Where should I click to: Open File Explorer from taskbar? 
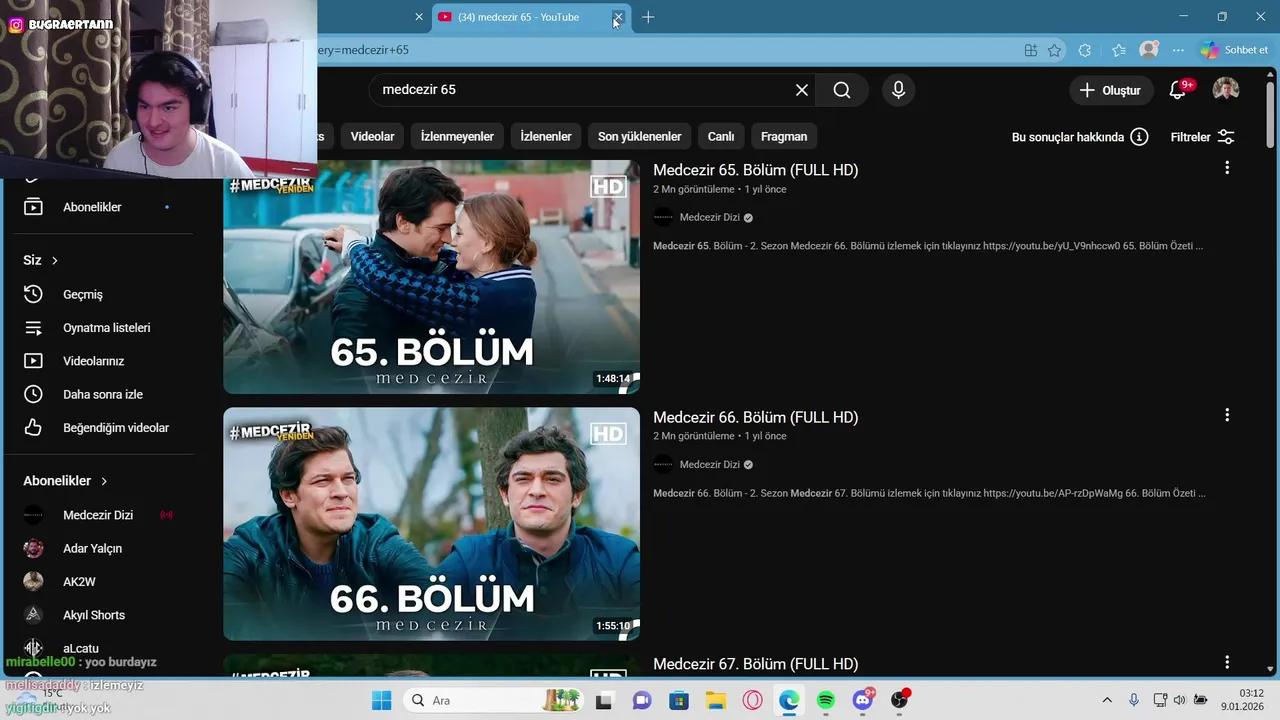pos(715,700)
